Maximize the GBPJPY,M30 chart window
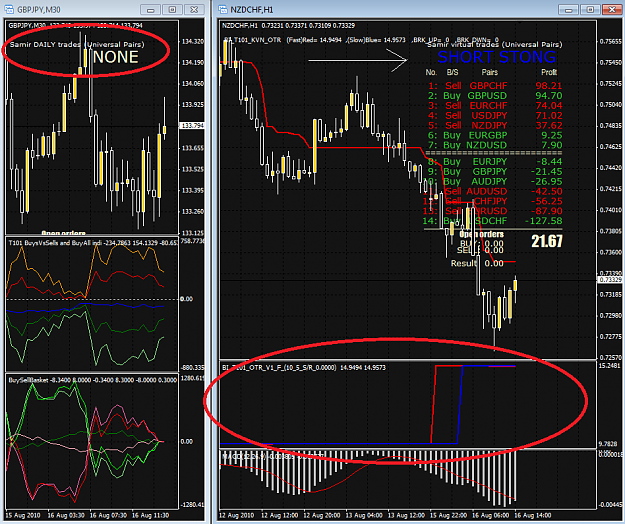The width and height of the screenshot is (625, 524). (172, 10)
